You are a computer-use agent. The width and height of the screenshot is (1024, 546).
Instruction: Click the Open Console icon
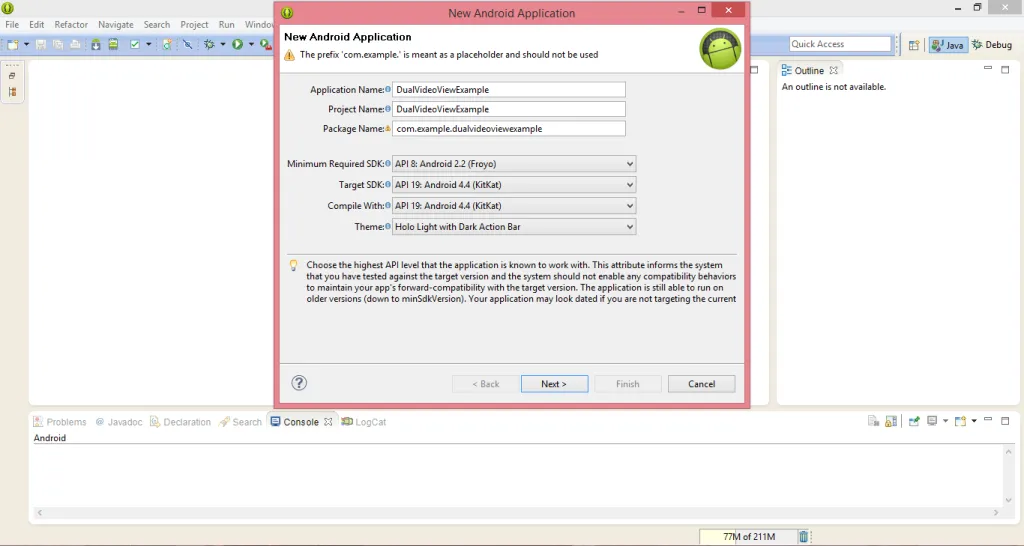tap(960, 421)
